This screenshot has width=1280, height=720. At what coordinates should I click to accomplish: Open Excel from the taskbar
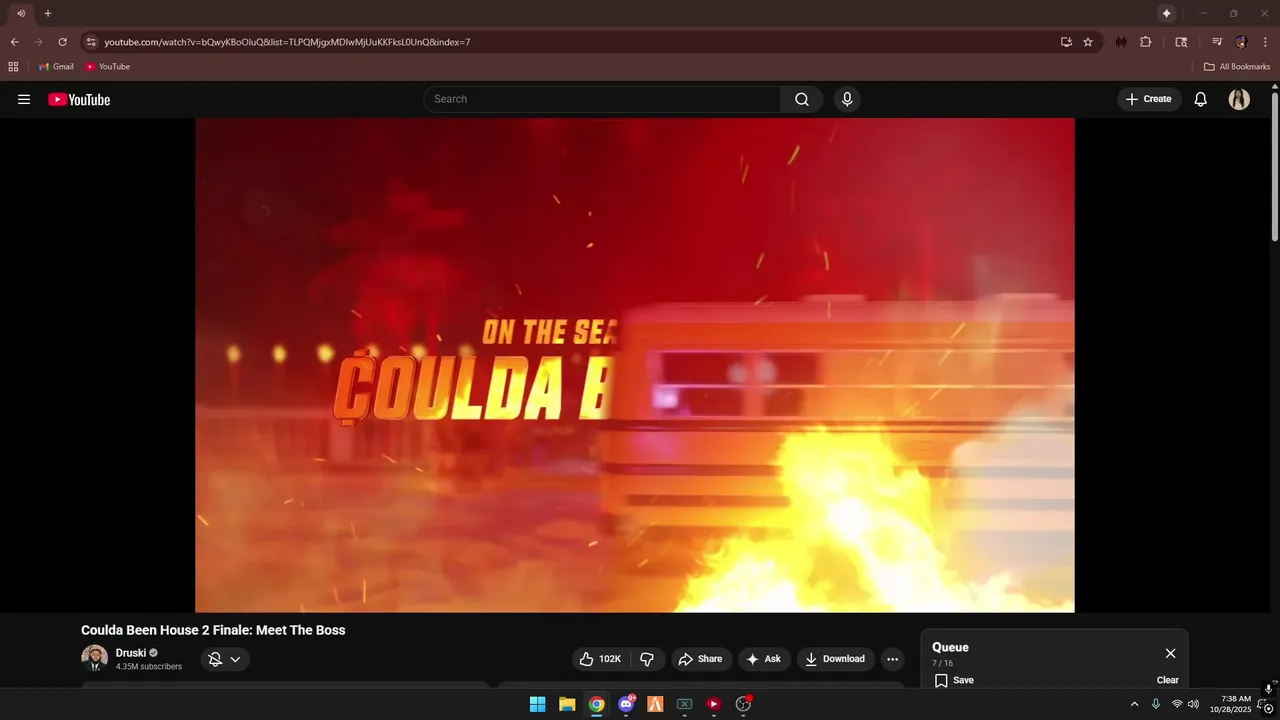[684, 704]
